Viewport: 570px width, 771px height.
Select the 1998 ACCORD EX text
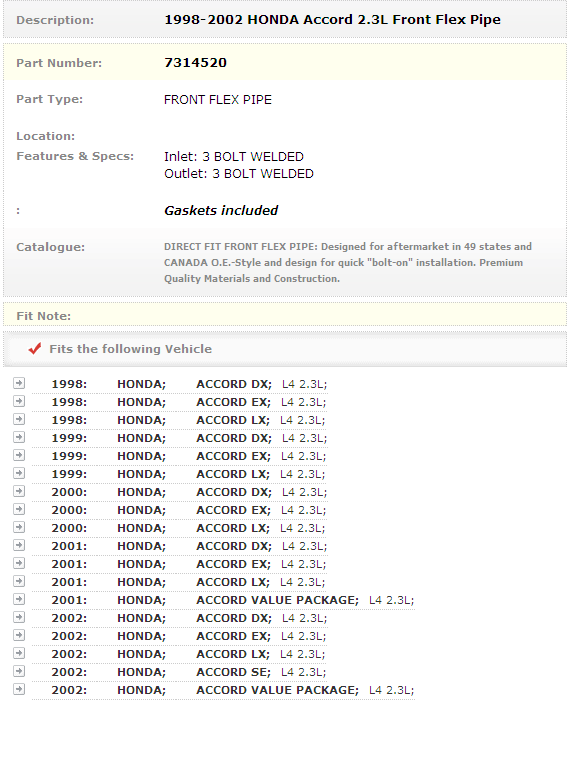point(234,402)
